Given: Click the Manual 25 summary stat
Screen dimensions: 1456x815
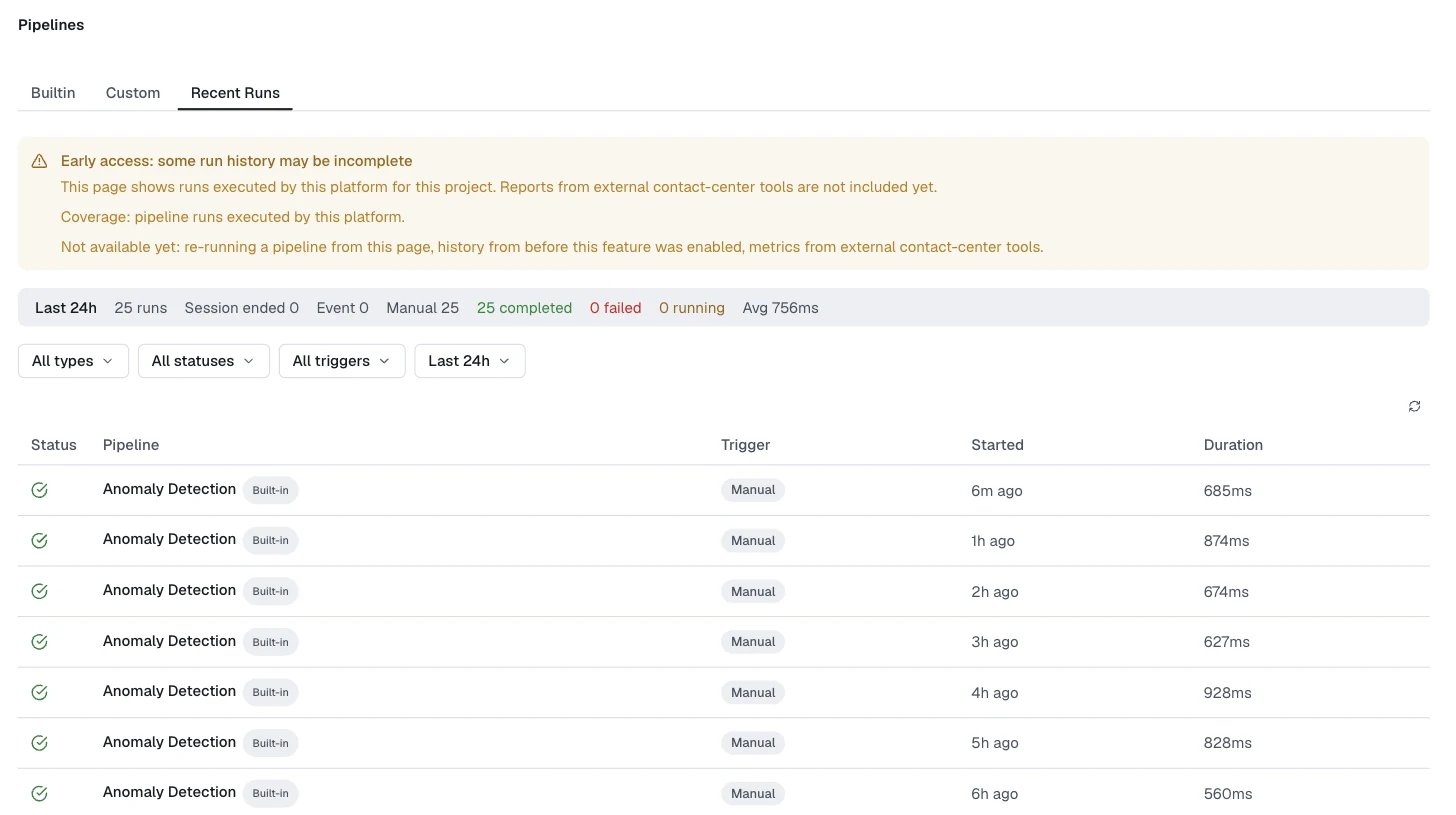Looking at the screenshot, I should coord(423,308).
